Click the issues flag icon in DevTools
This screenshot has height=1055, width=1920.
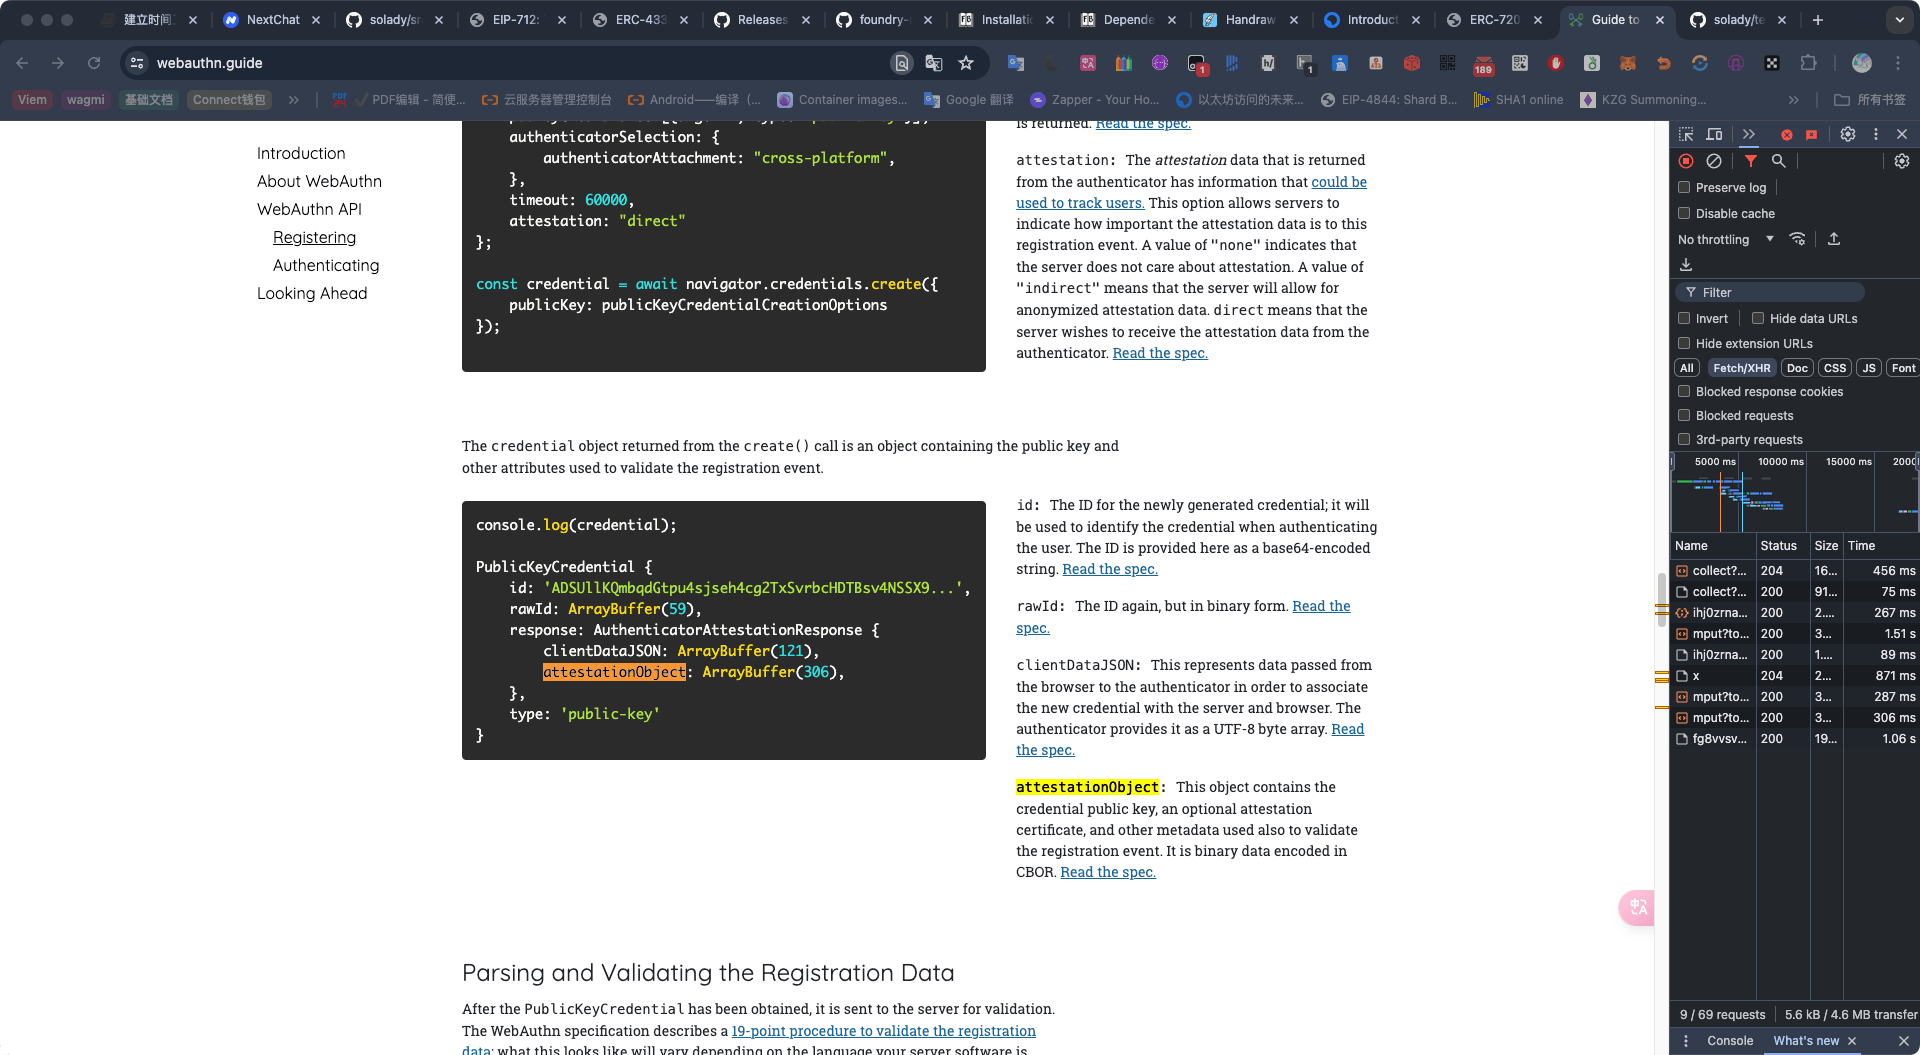1811,134
